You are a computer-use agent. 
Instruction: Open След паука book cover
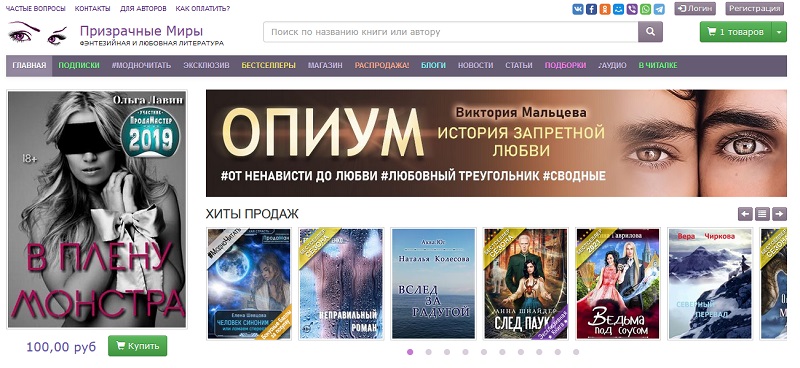tap(526, 284)
